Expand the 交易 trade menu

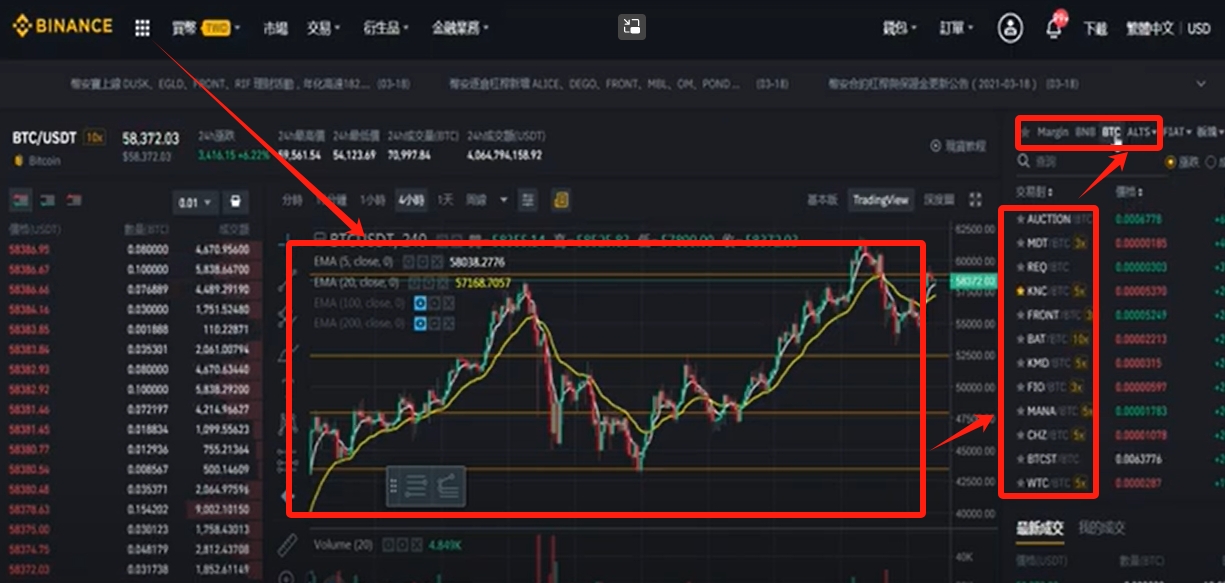(323, 28)
